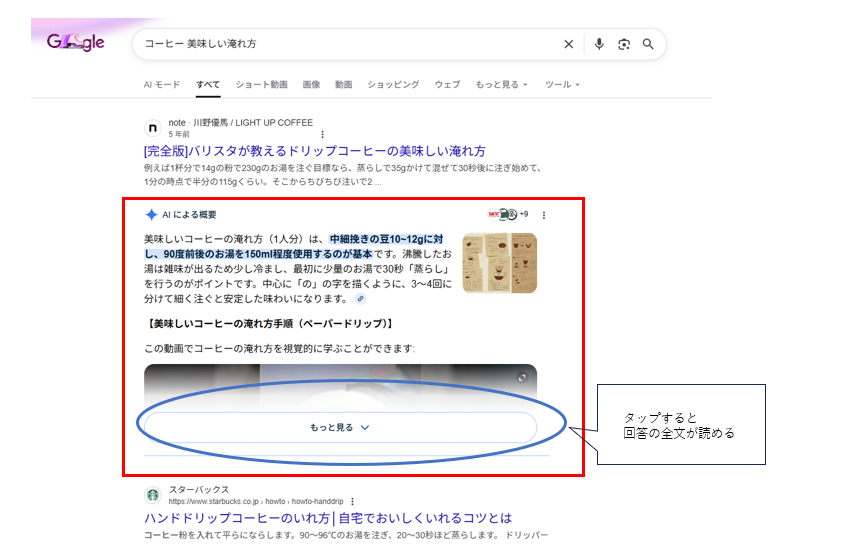Viewport: 849px width, 546px height.
Task: Open the three-dot menu beside the Starbucks URL
Action: click(x=353, y=501)
